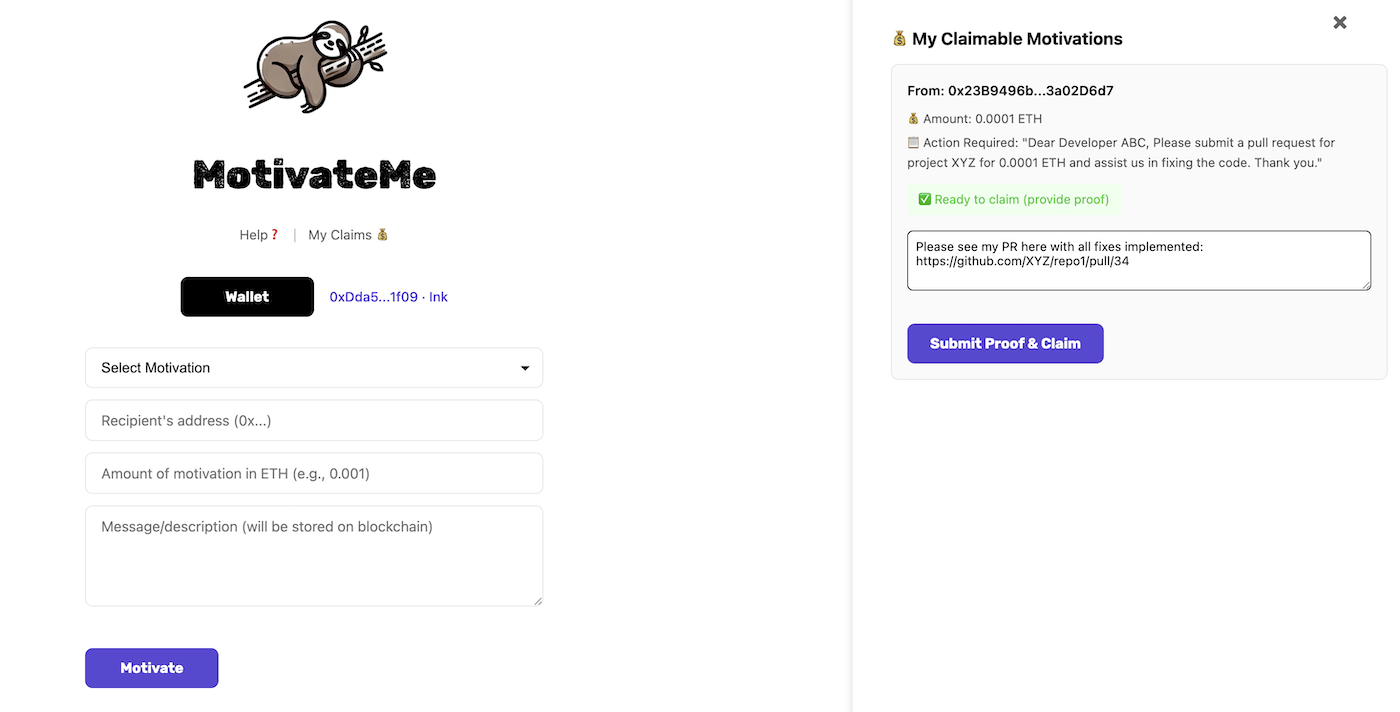Click the green checkmark in Ready to claim

924,199
